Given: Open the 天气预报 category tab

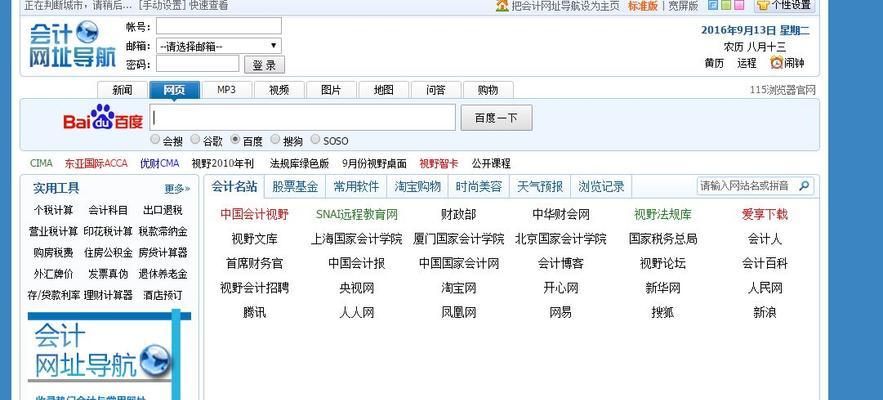Looking at the screenshot, I should point(540,186).
